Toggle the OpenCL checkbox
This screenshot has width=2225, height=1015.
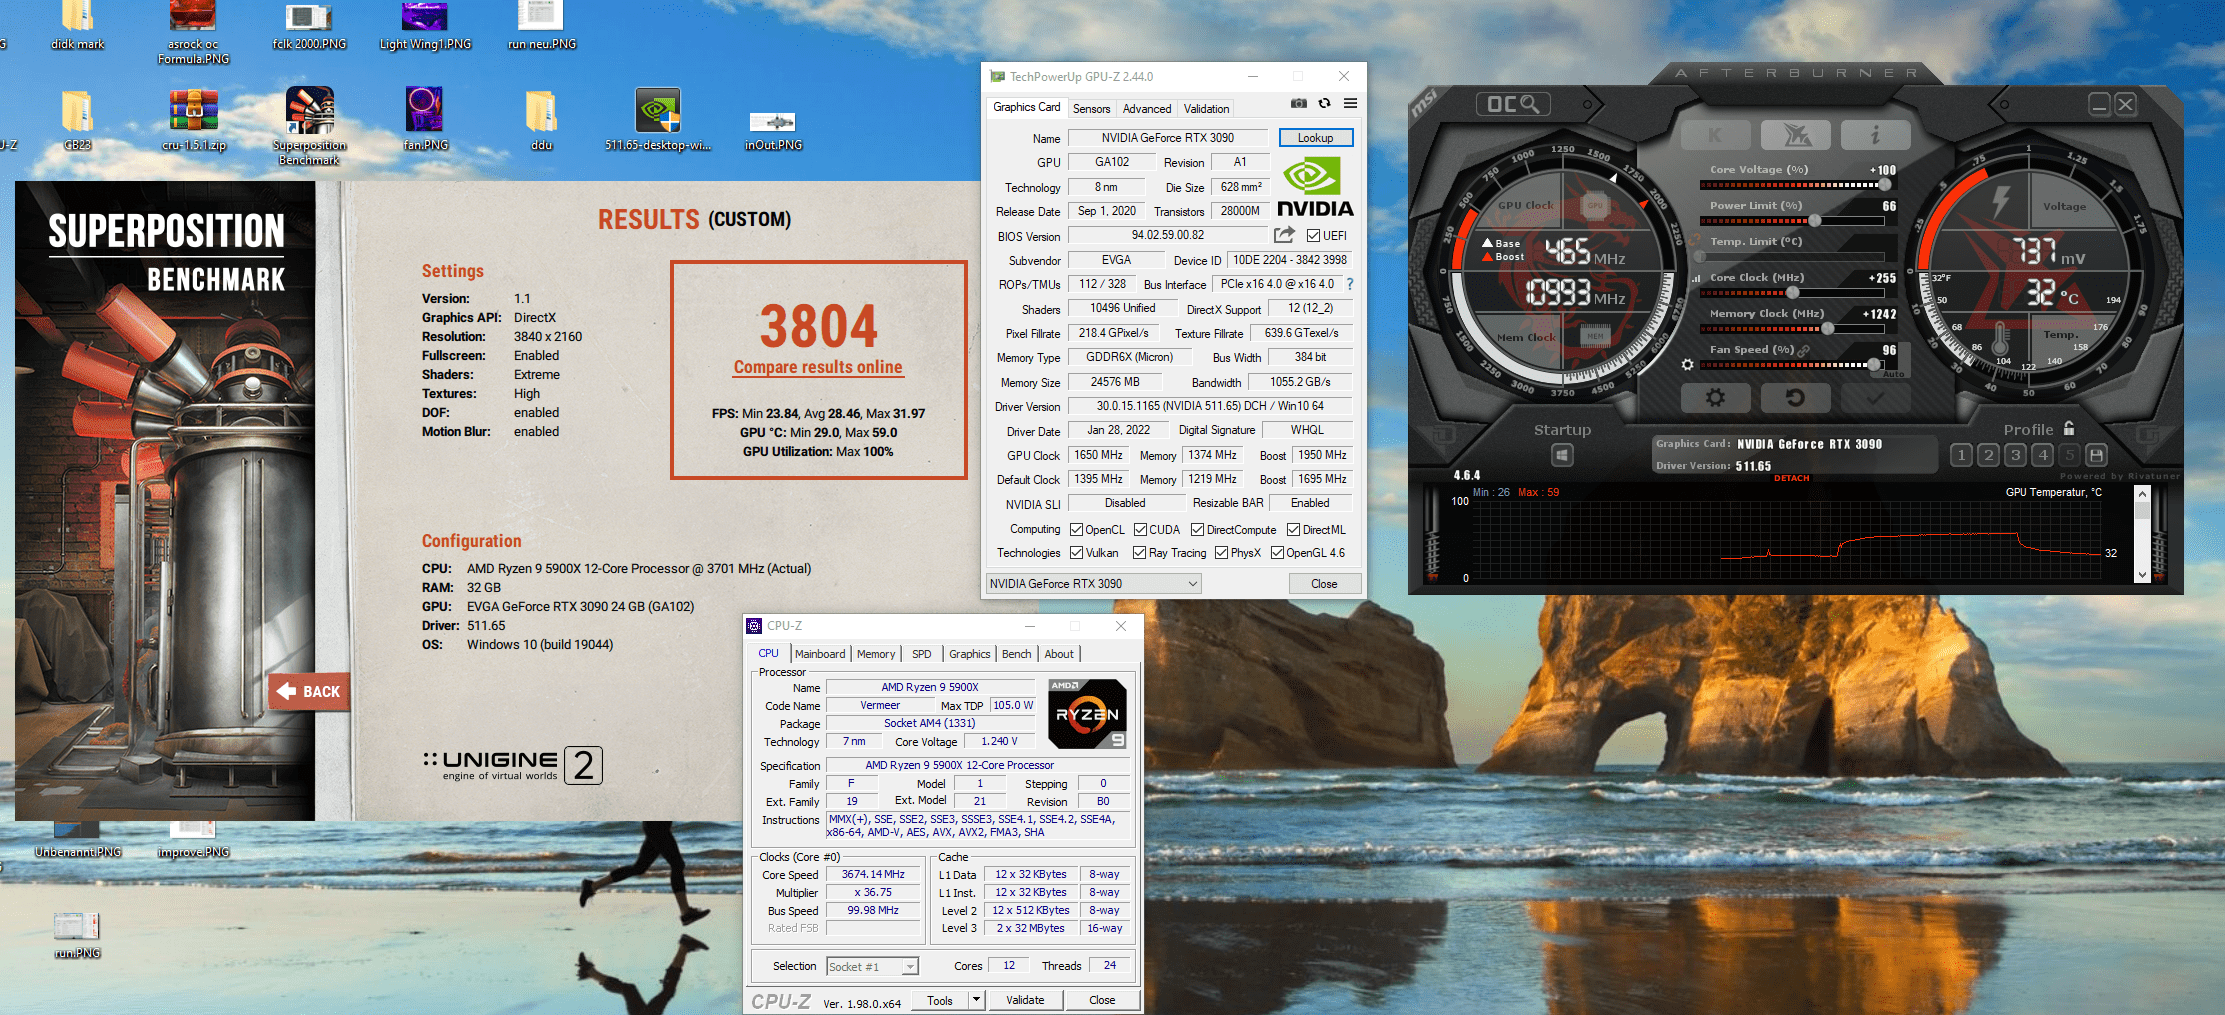pos(1076,530)
